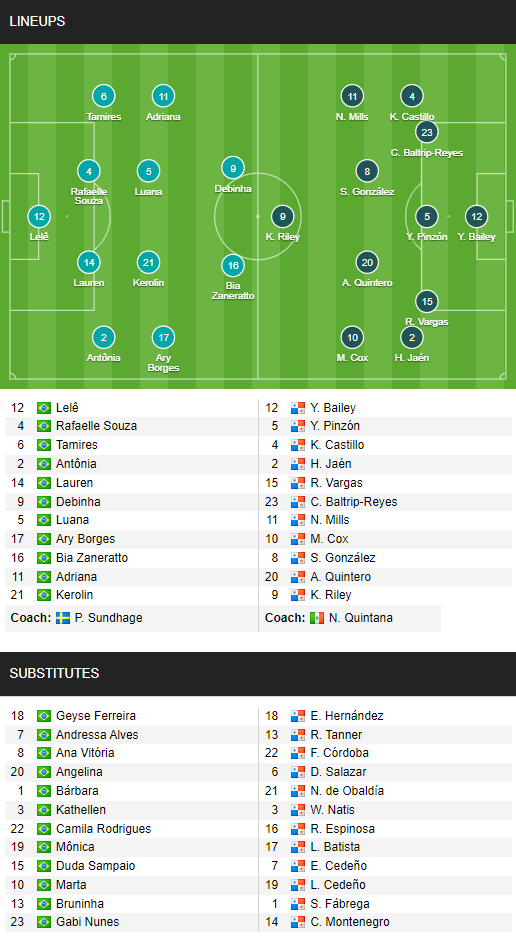The image size is (516, 936).
Task: Open Rafaelle Souza in lineup list
Action: click(x=96, y=426)
